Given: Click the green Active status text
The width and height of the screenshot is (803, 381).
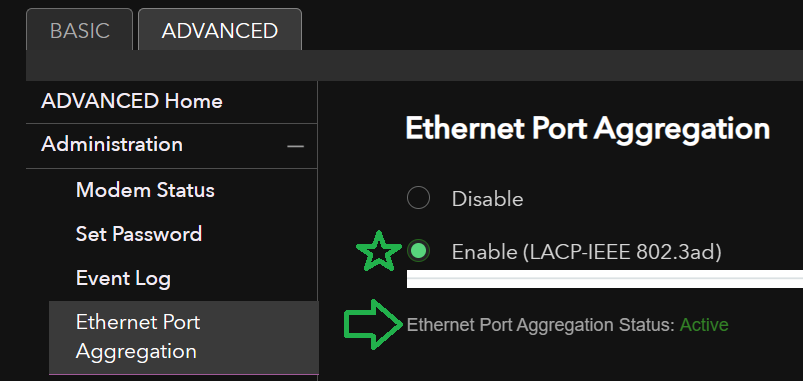Looking at the screenshot, I should pos(704,325).
